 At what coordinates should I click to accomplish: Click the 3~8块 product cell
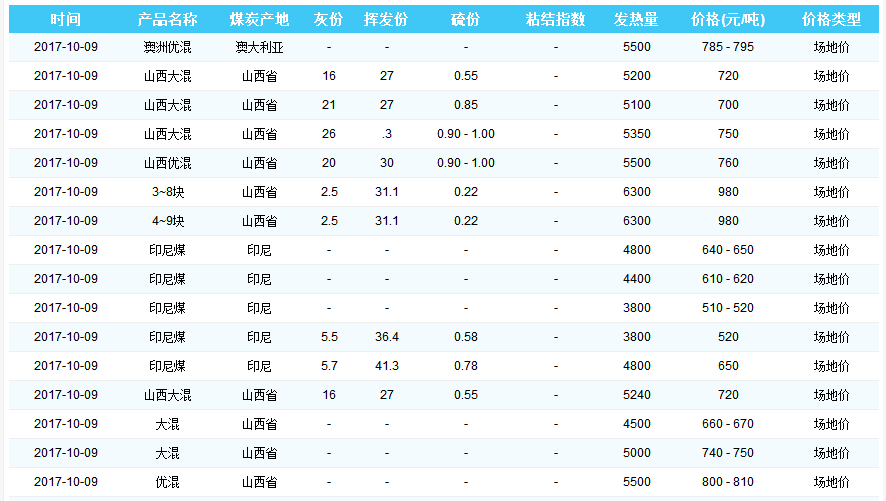(x=167, y=192)
